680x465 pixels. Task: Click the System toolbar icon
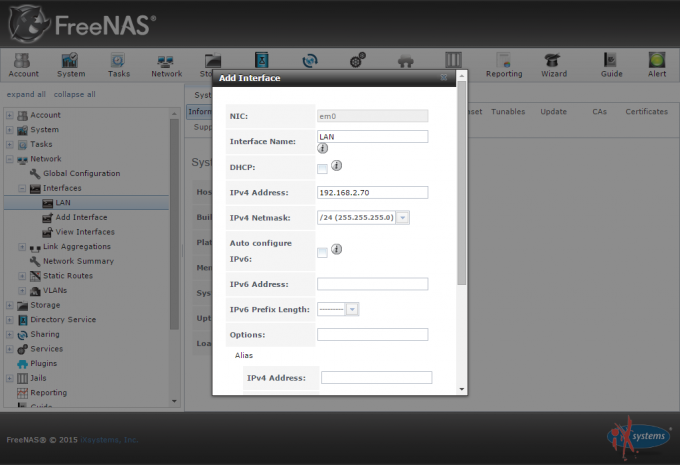71,64
